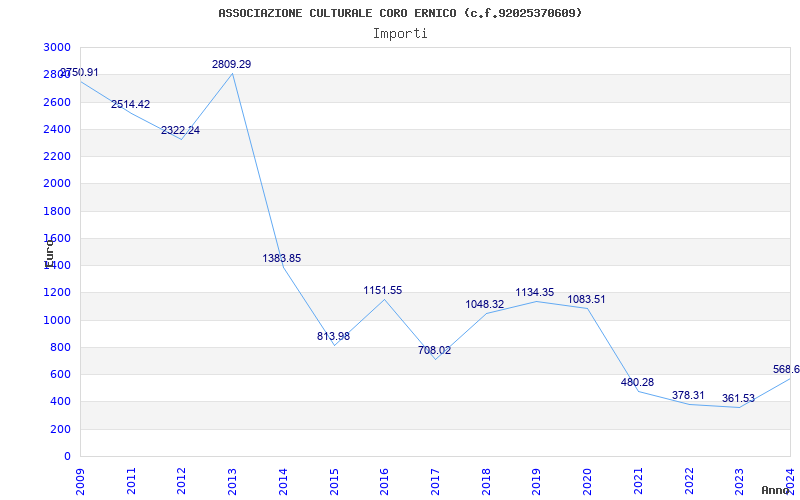The image size is (800, 500).
Task: Click x-axis year 2013
Action: [232, 481]
